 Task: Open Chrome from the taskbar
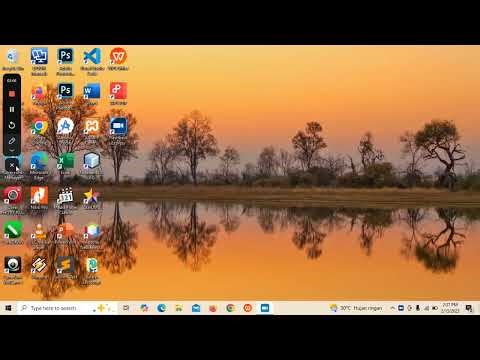[x=230, y=308]
